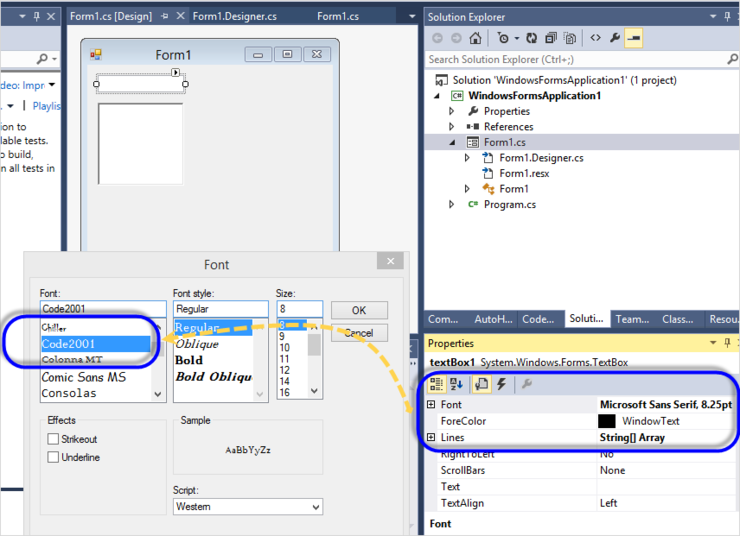The image size is (740, 536).
Task: Refresh the Solution Explorer tree
Action: pos(532,38)
